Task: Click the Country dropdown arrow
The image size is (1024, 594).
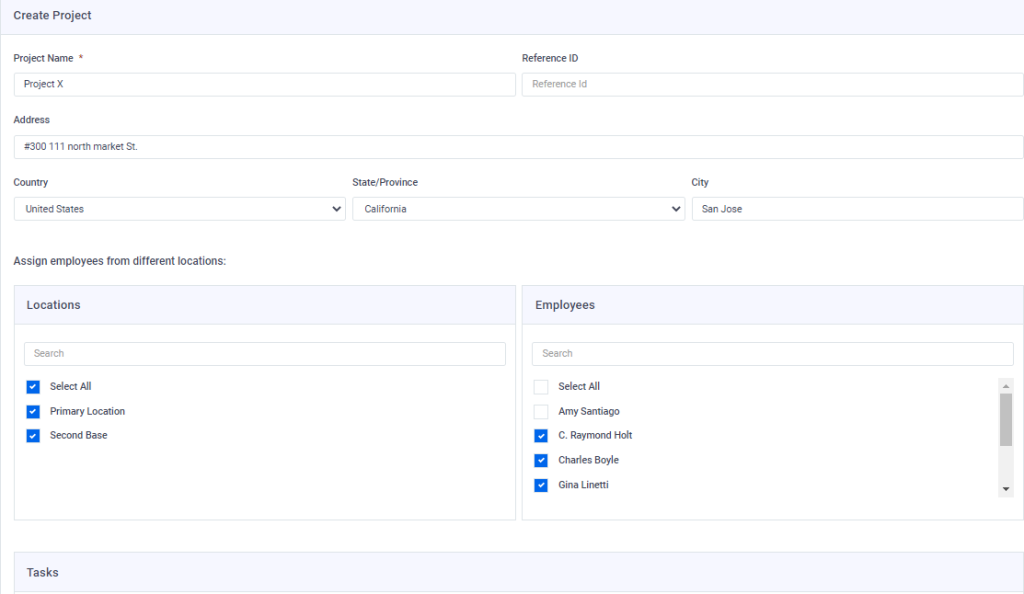Action: (x=335, y=208)
